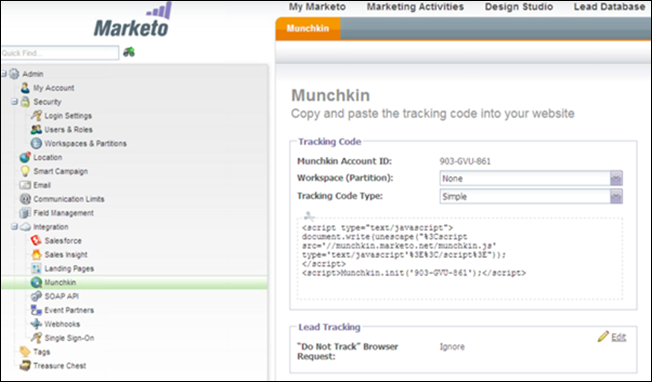Screen dimensions: 652x382
Task: Click the Location globe icon
Action: [25, 157]
